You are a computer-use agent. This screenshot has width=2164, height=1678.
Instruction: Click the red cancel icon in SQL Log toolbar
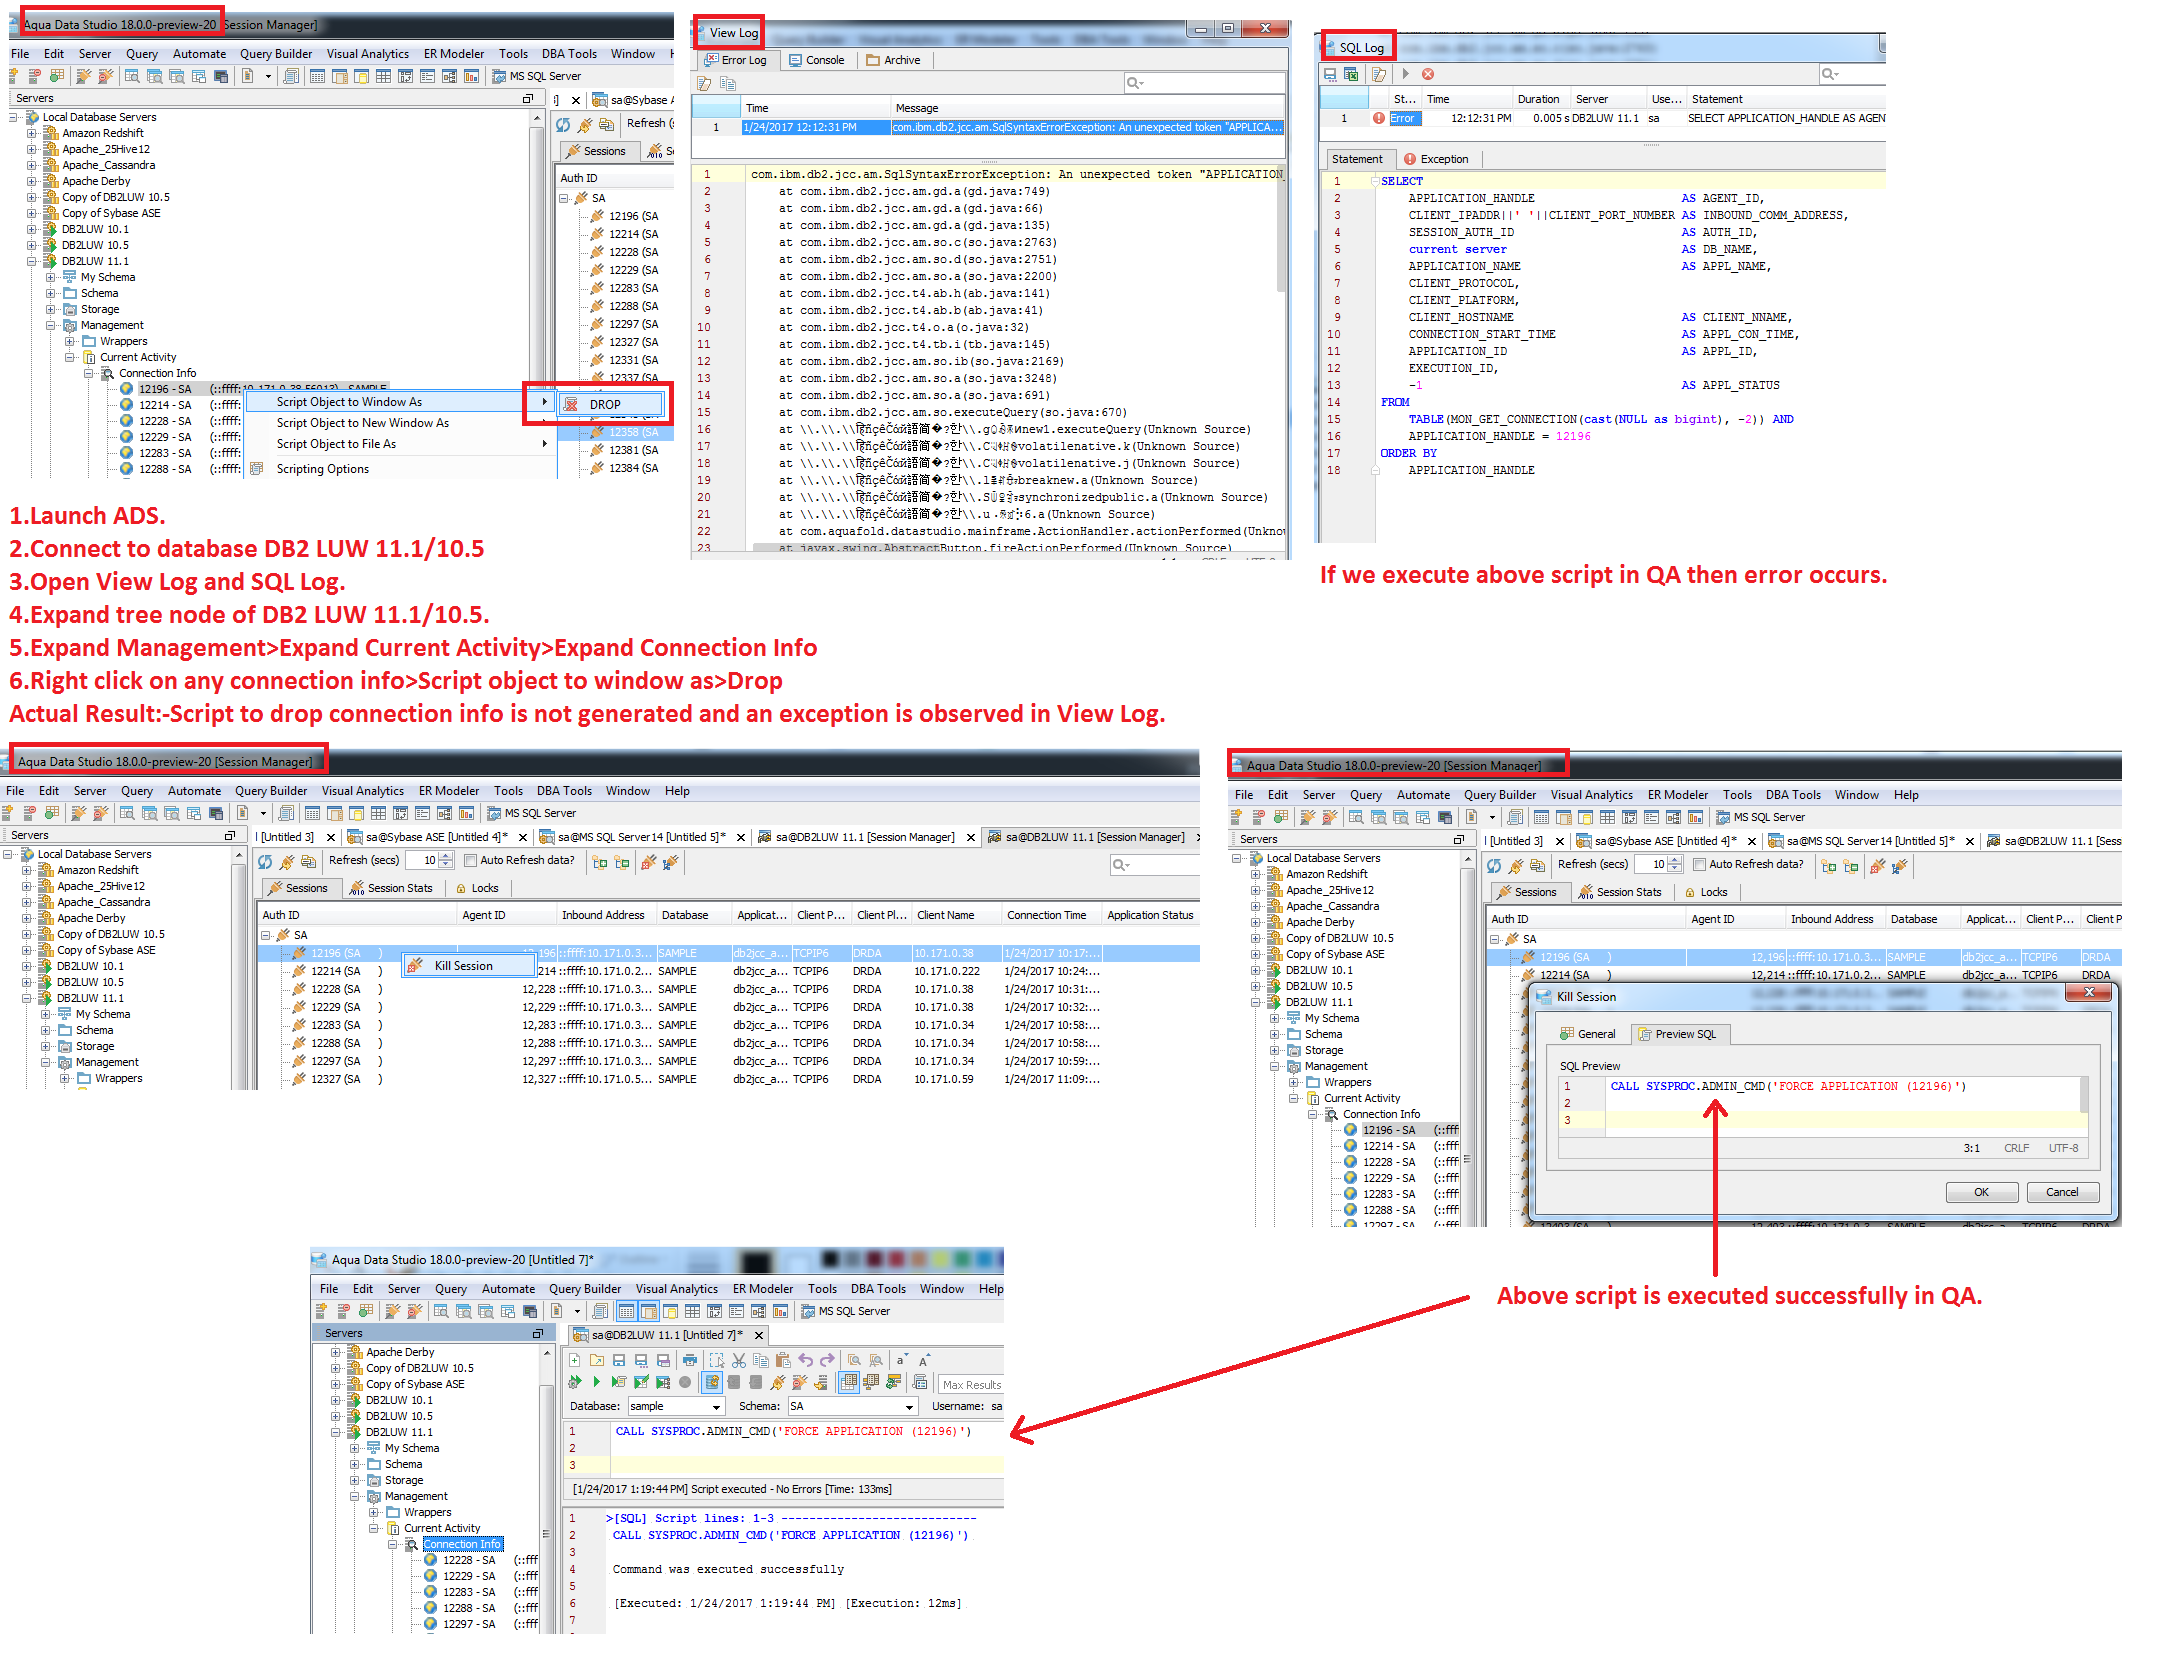click(1428, 74)
